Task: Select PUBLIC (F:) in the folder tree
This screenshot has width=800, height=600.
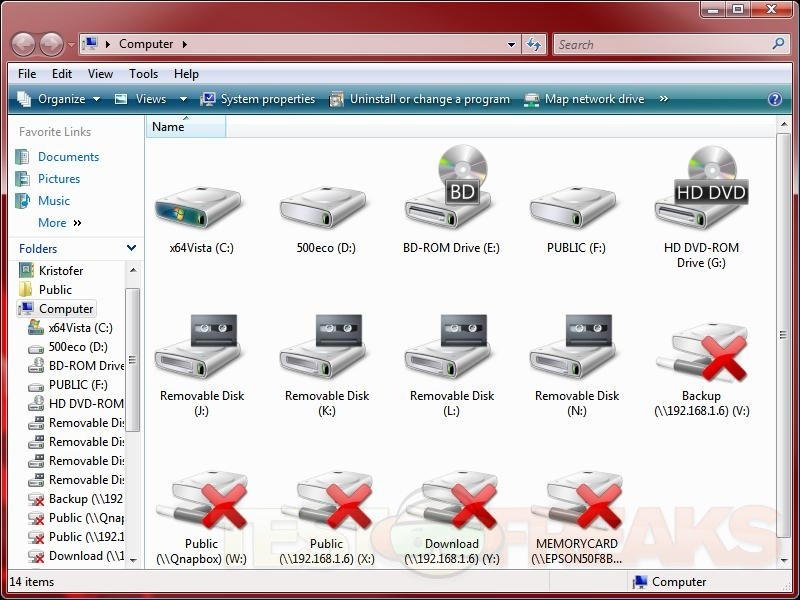Action: pos(78,385)
